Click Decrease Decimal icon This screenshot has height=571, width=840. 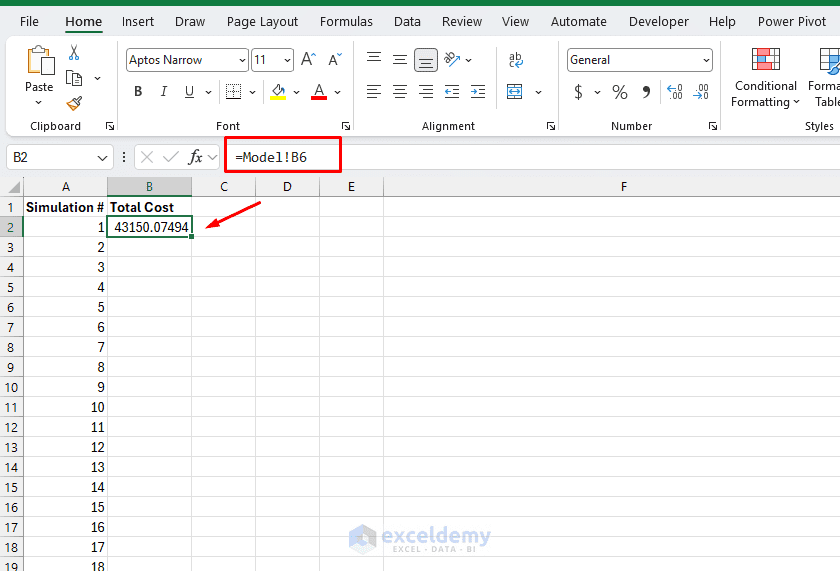click(701, 92)
